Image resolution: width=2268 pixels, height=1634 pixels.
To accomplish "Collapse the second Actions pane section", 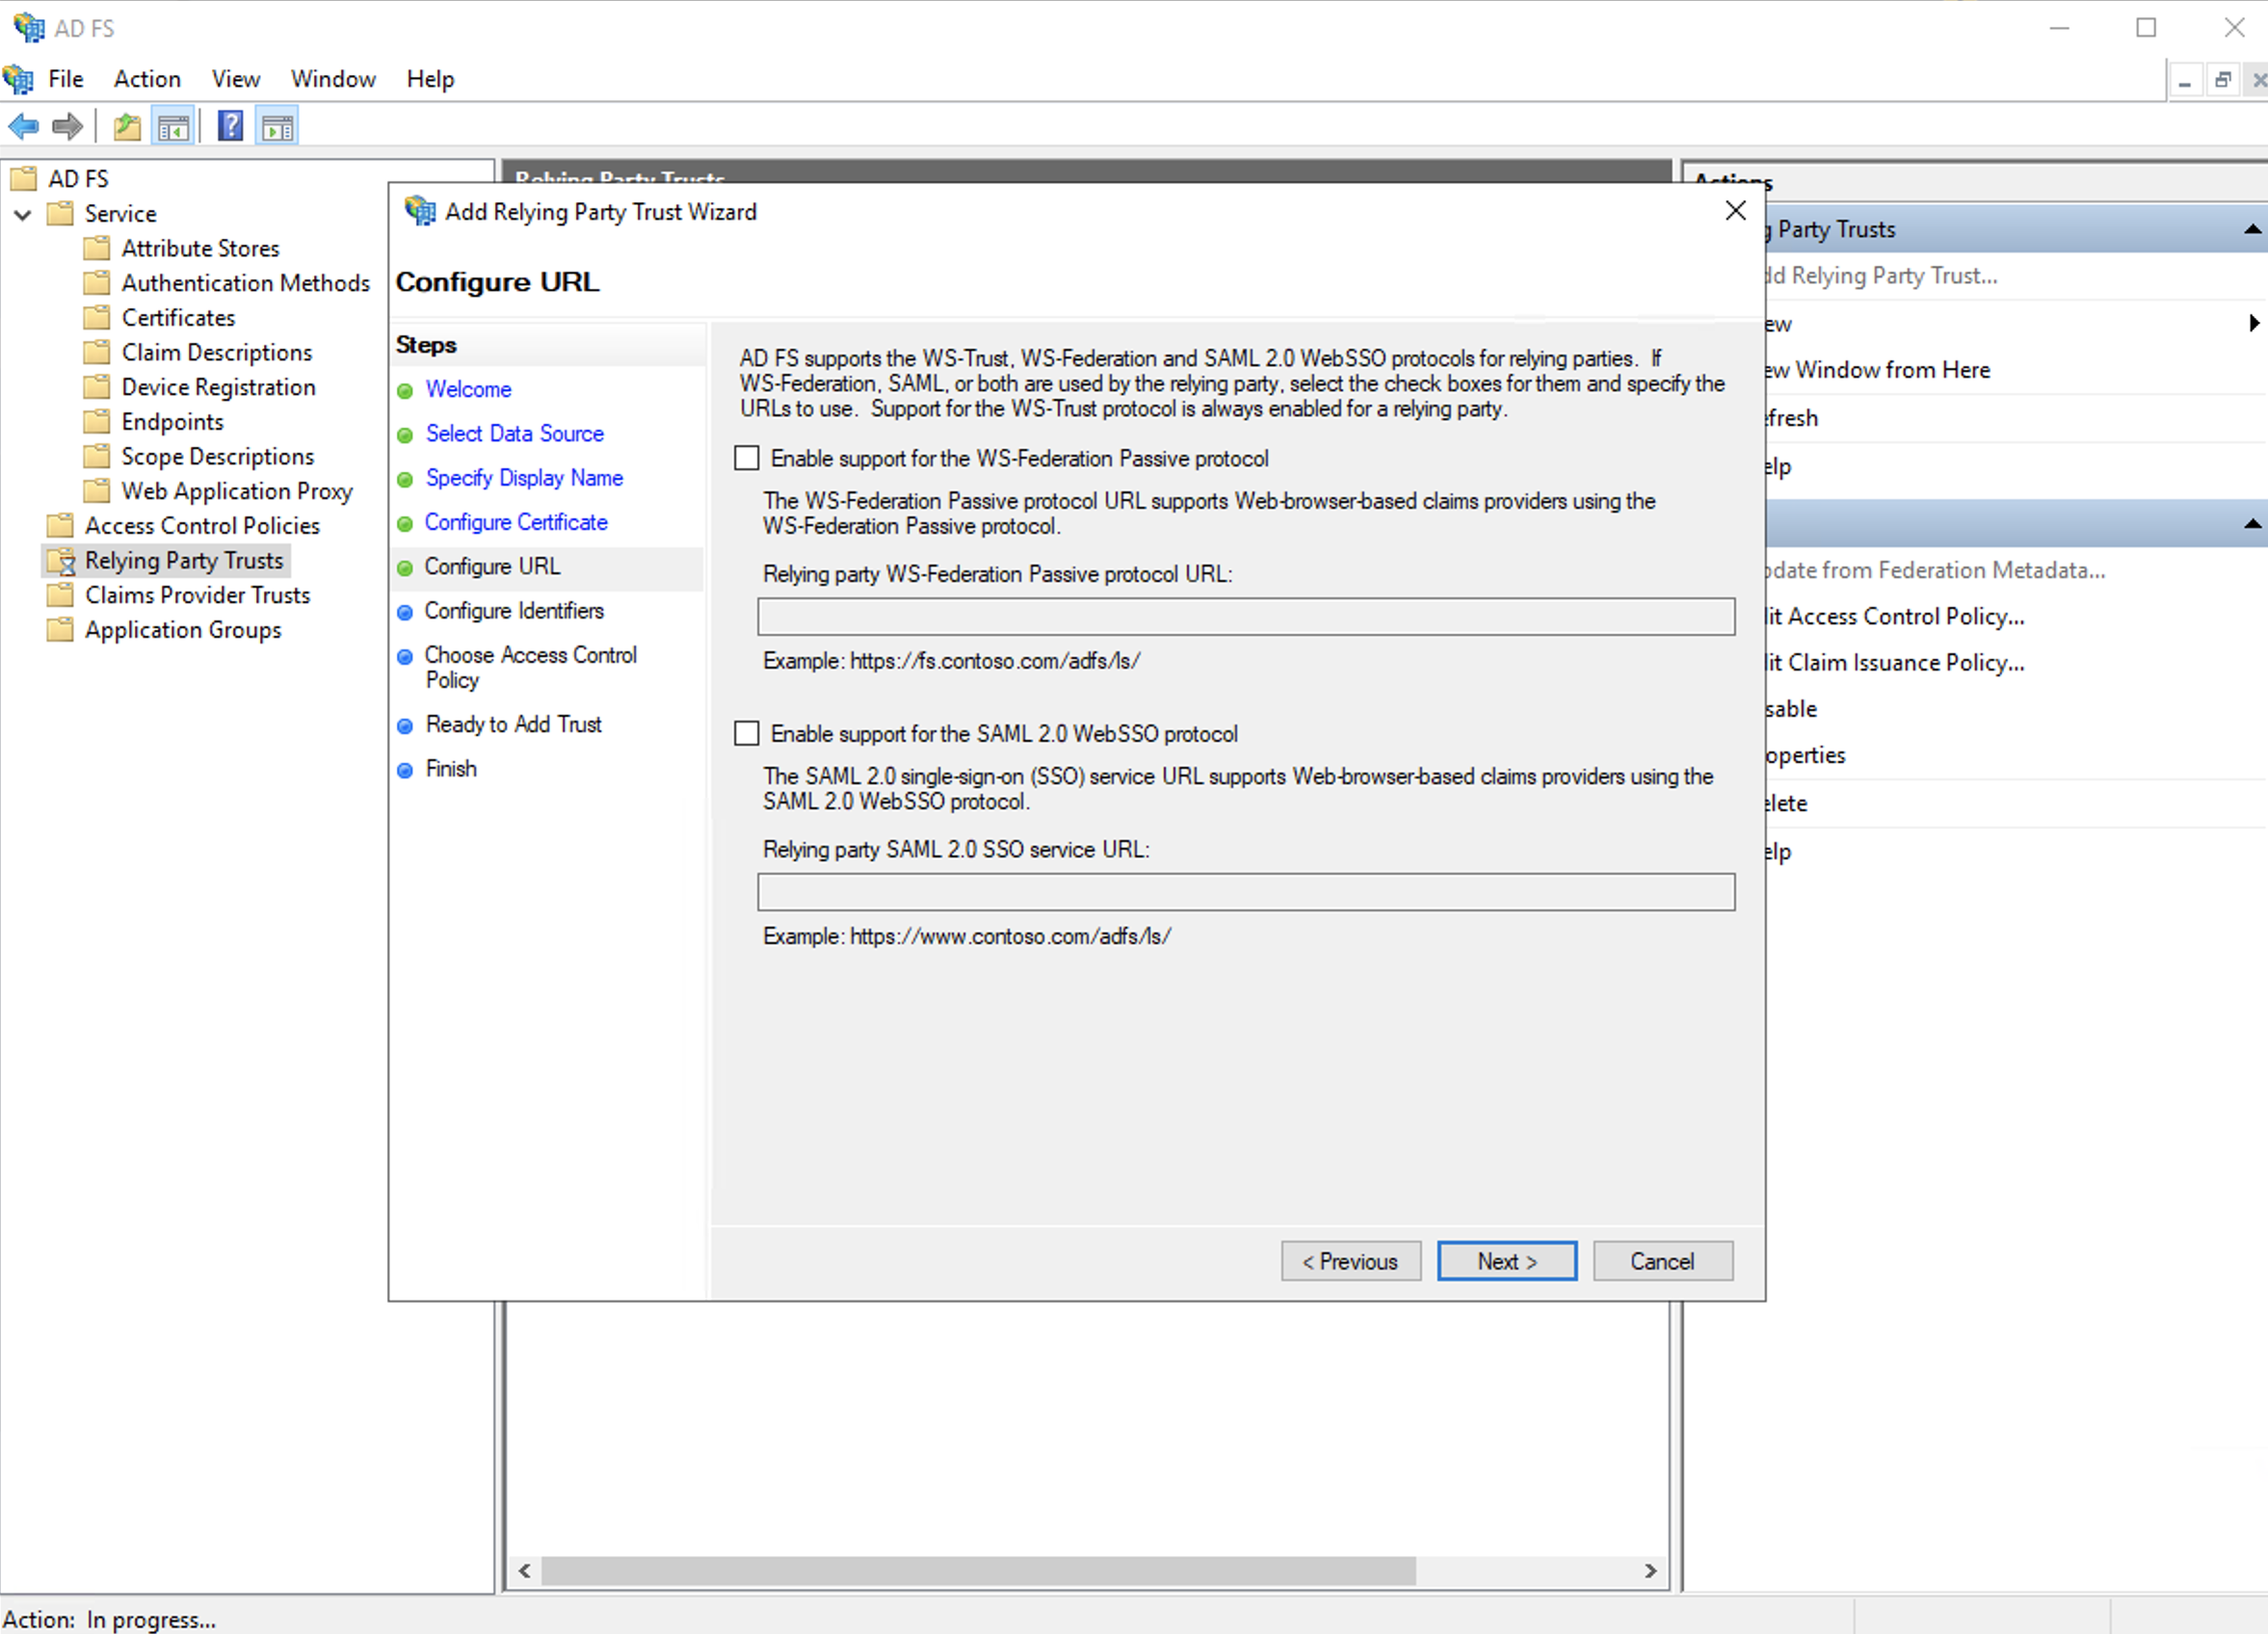I will [2252, 523].
